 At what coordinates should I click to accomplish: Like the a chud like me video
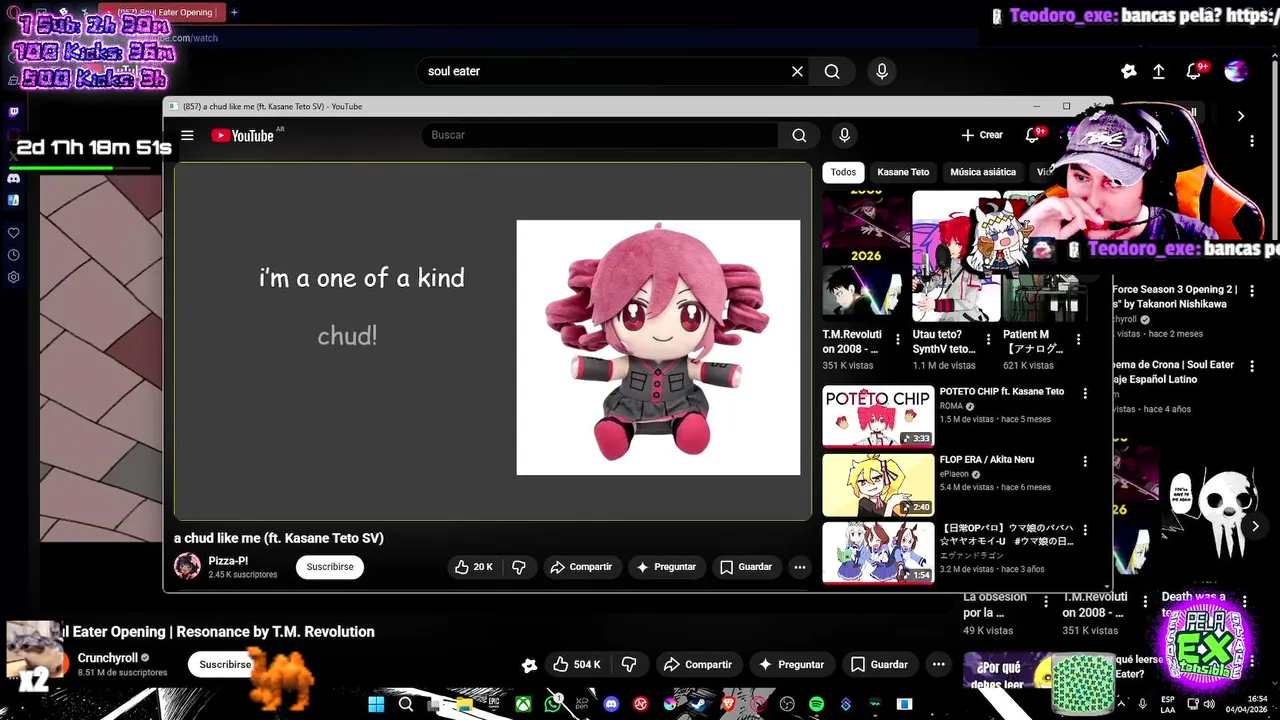click(x=474, y=567)
